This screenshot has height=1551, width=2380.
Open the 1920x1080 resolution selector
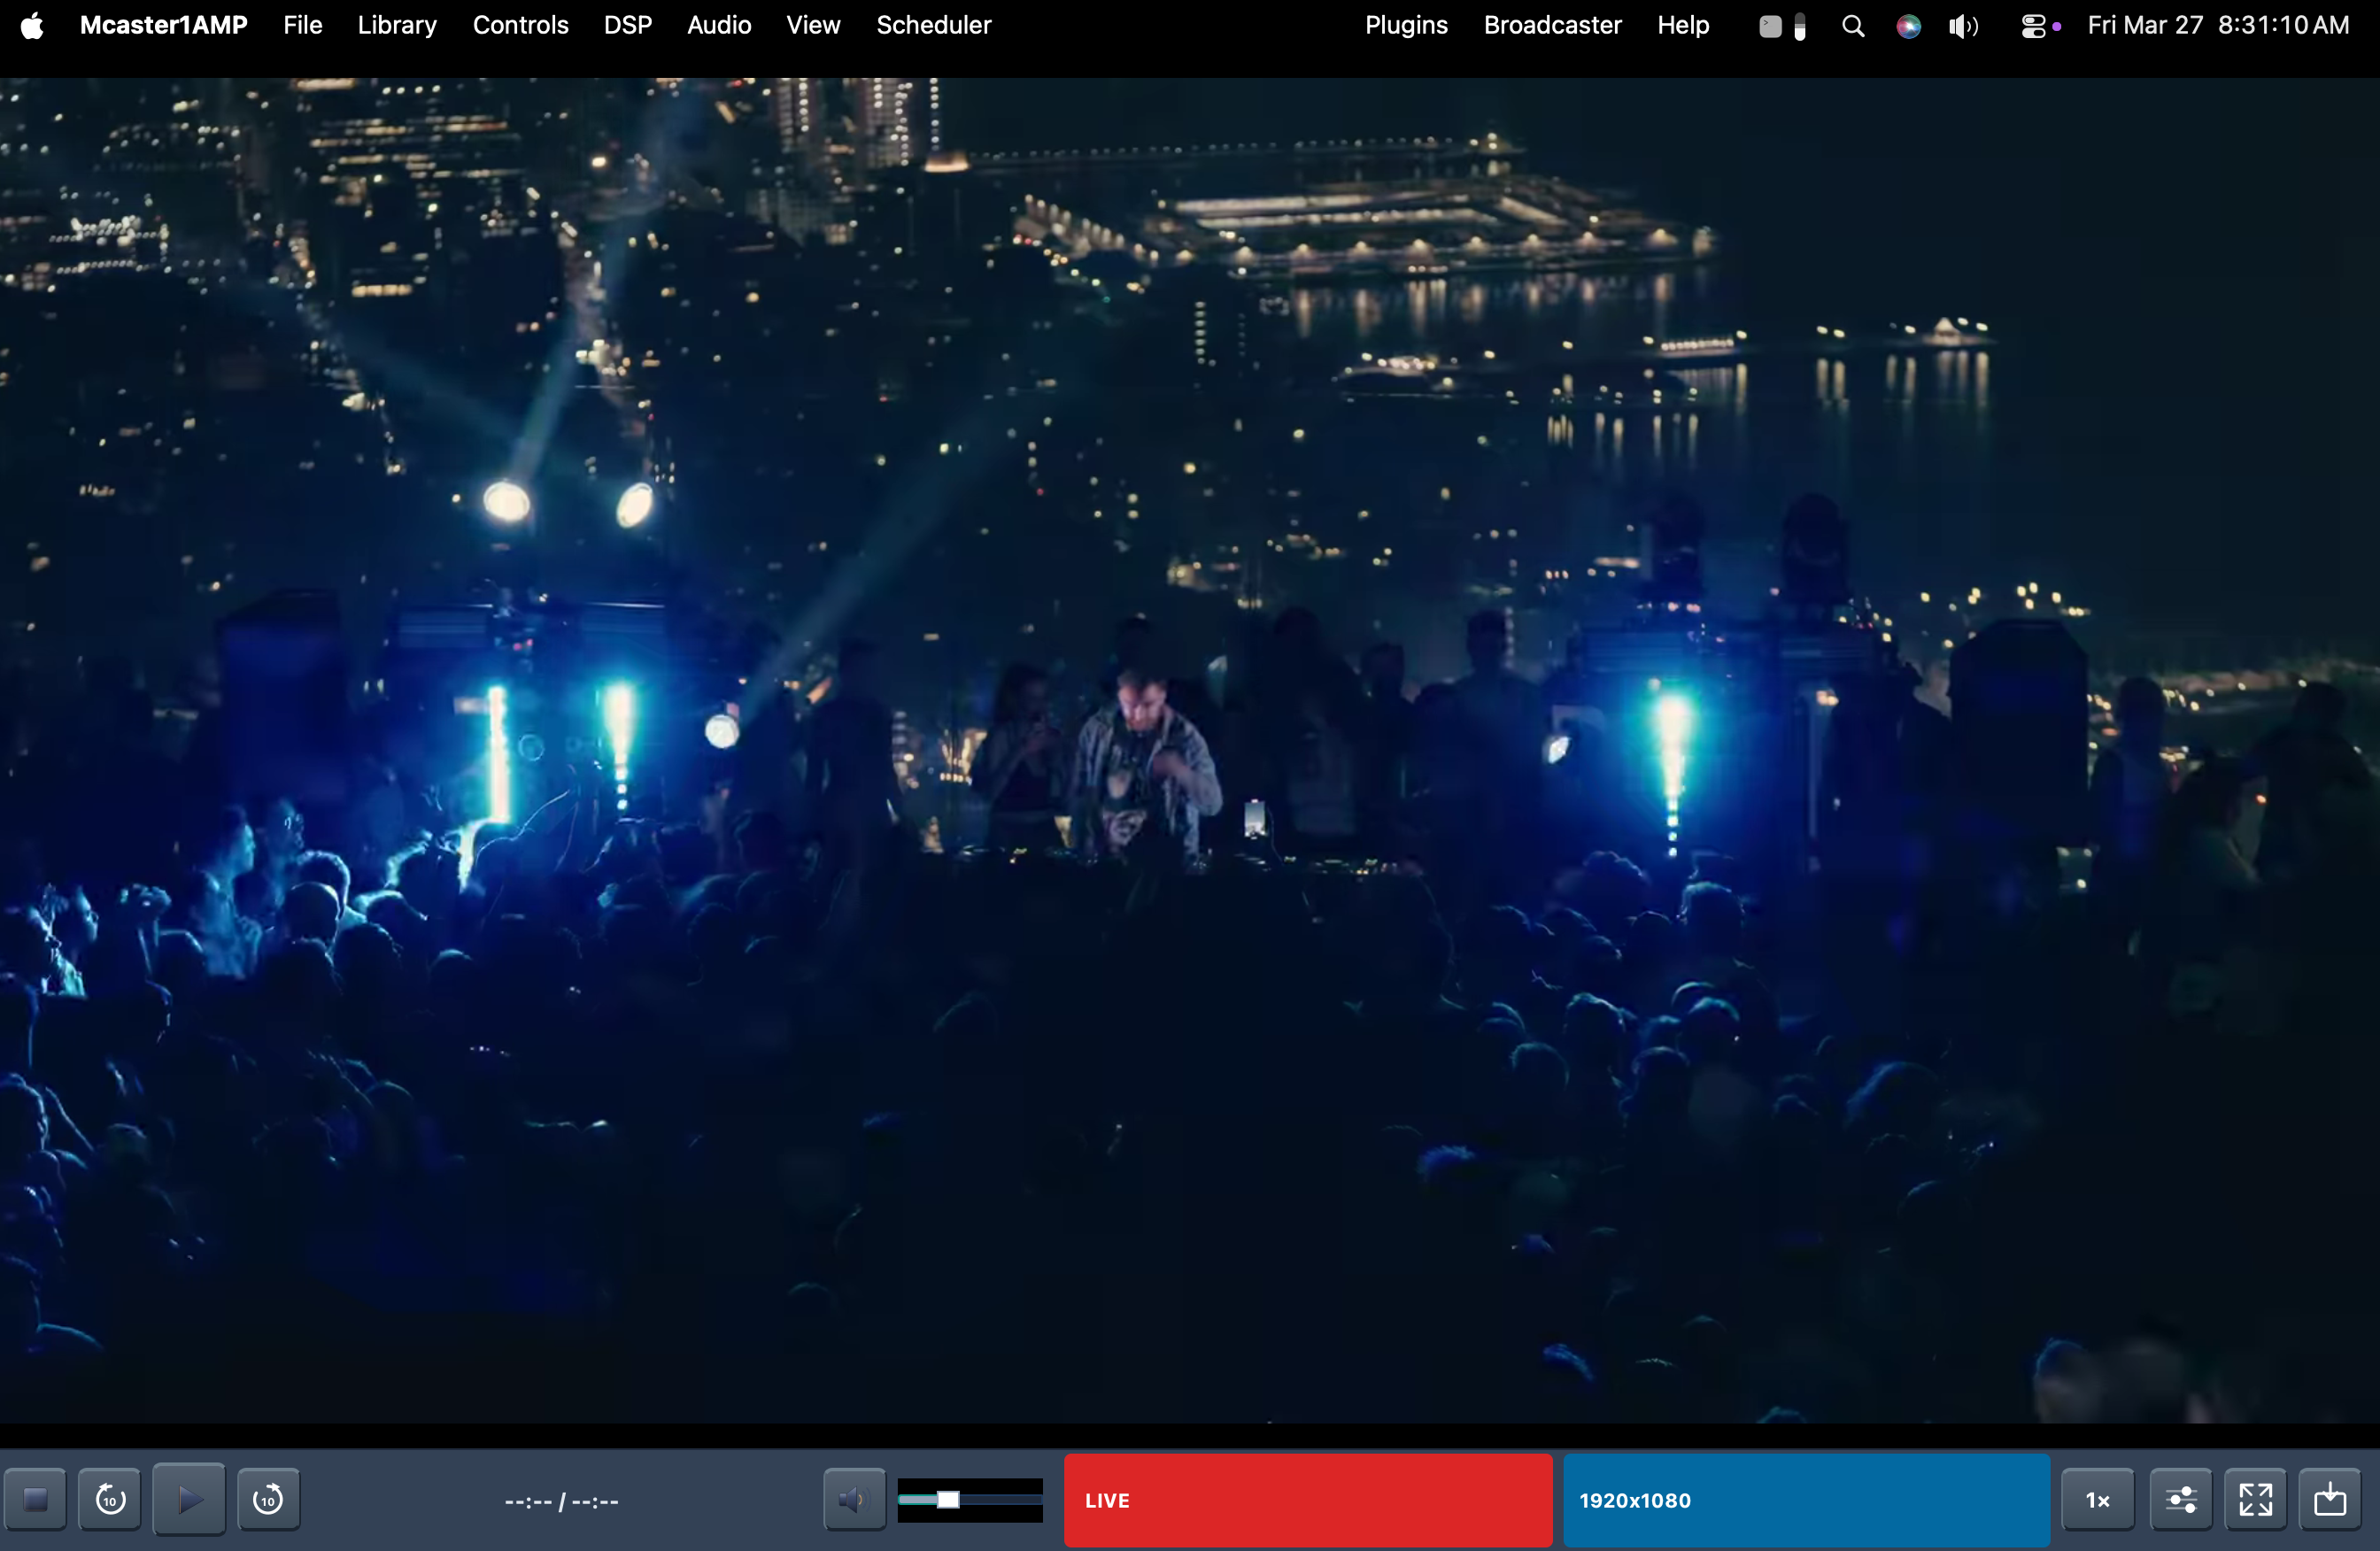coord(1807,1500)
